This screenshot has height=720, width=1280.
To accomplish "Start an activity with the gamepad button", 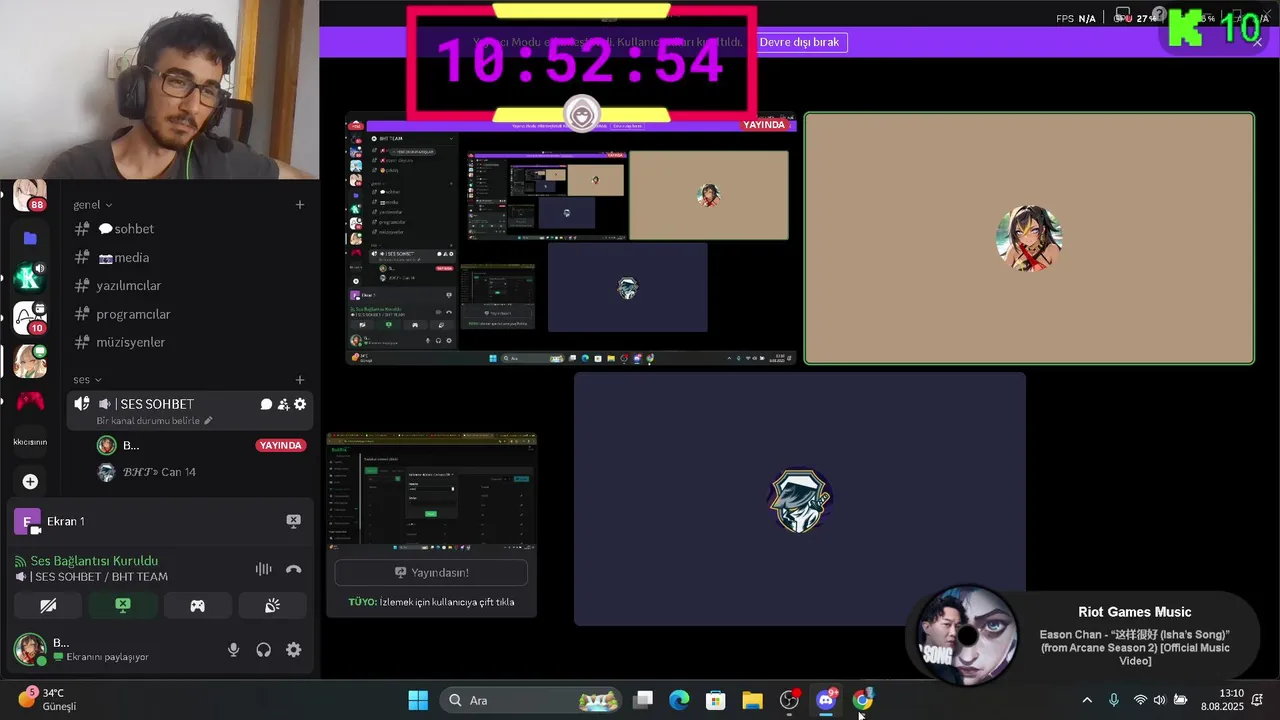I will (197, 605).
